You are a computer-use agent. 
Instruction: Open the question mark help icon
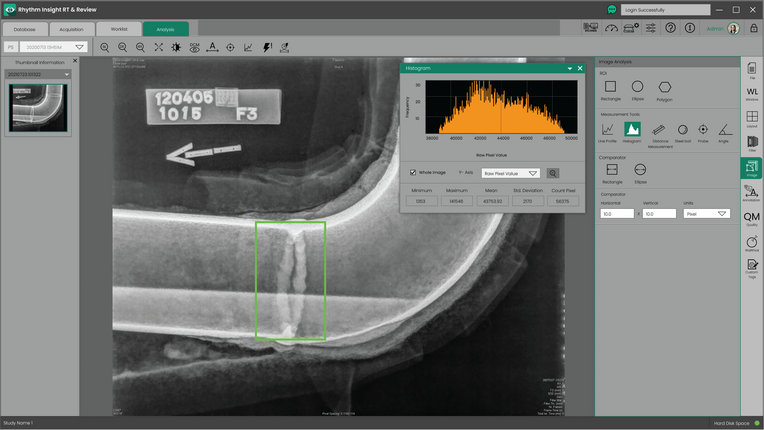click(670, 28)
